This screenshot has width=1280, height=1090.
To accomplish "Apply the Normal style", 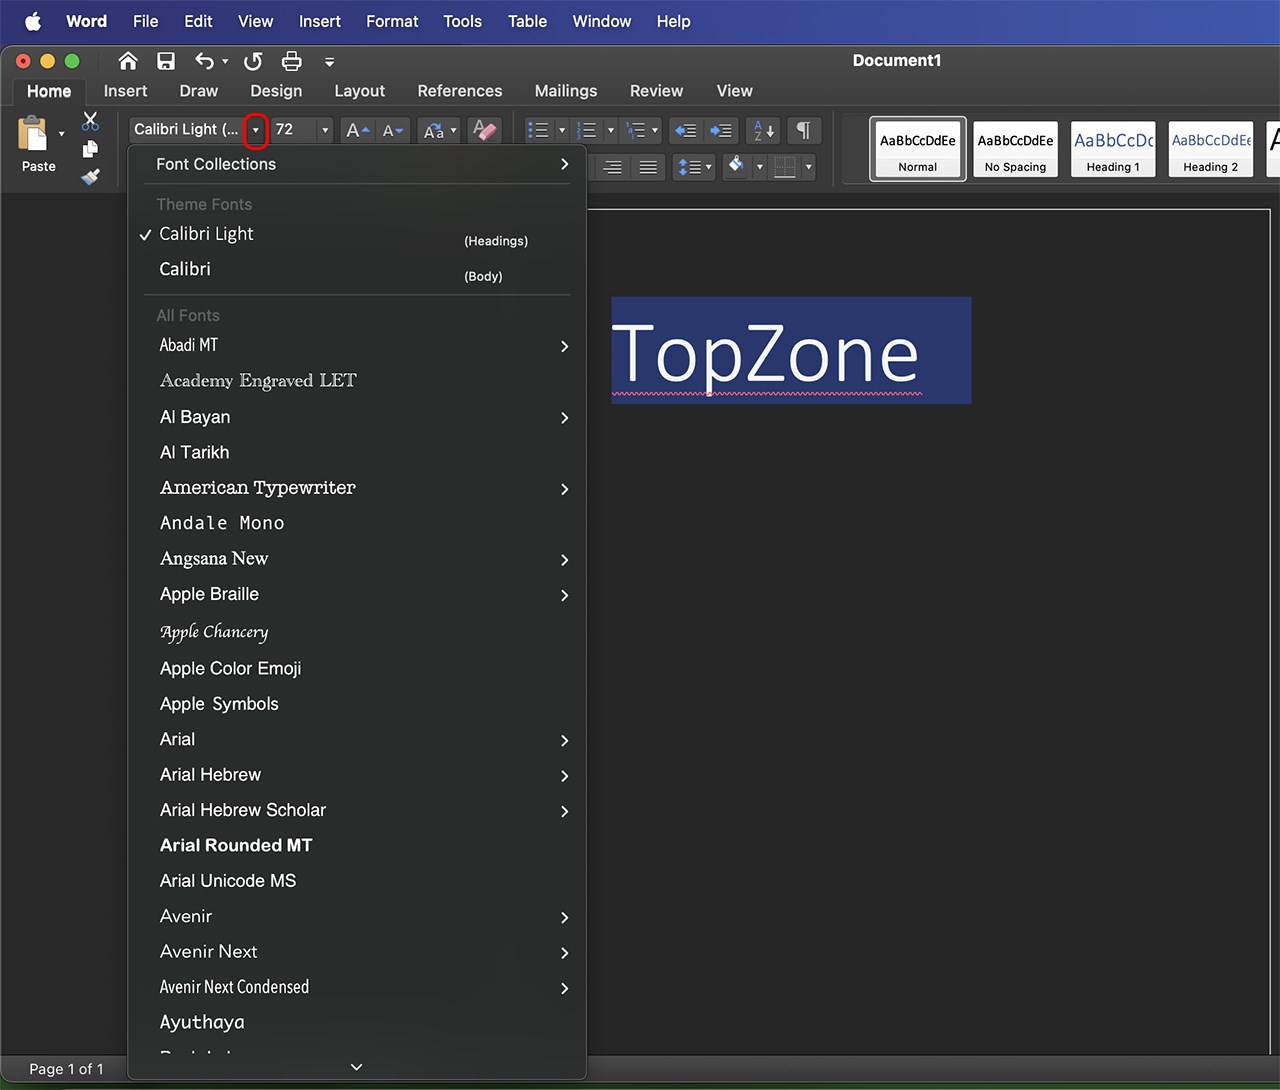I will (x=918, y=149).
